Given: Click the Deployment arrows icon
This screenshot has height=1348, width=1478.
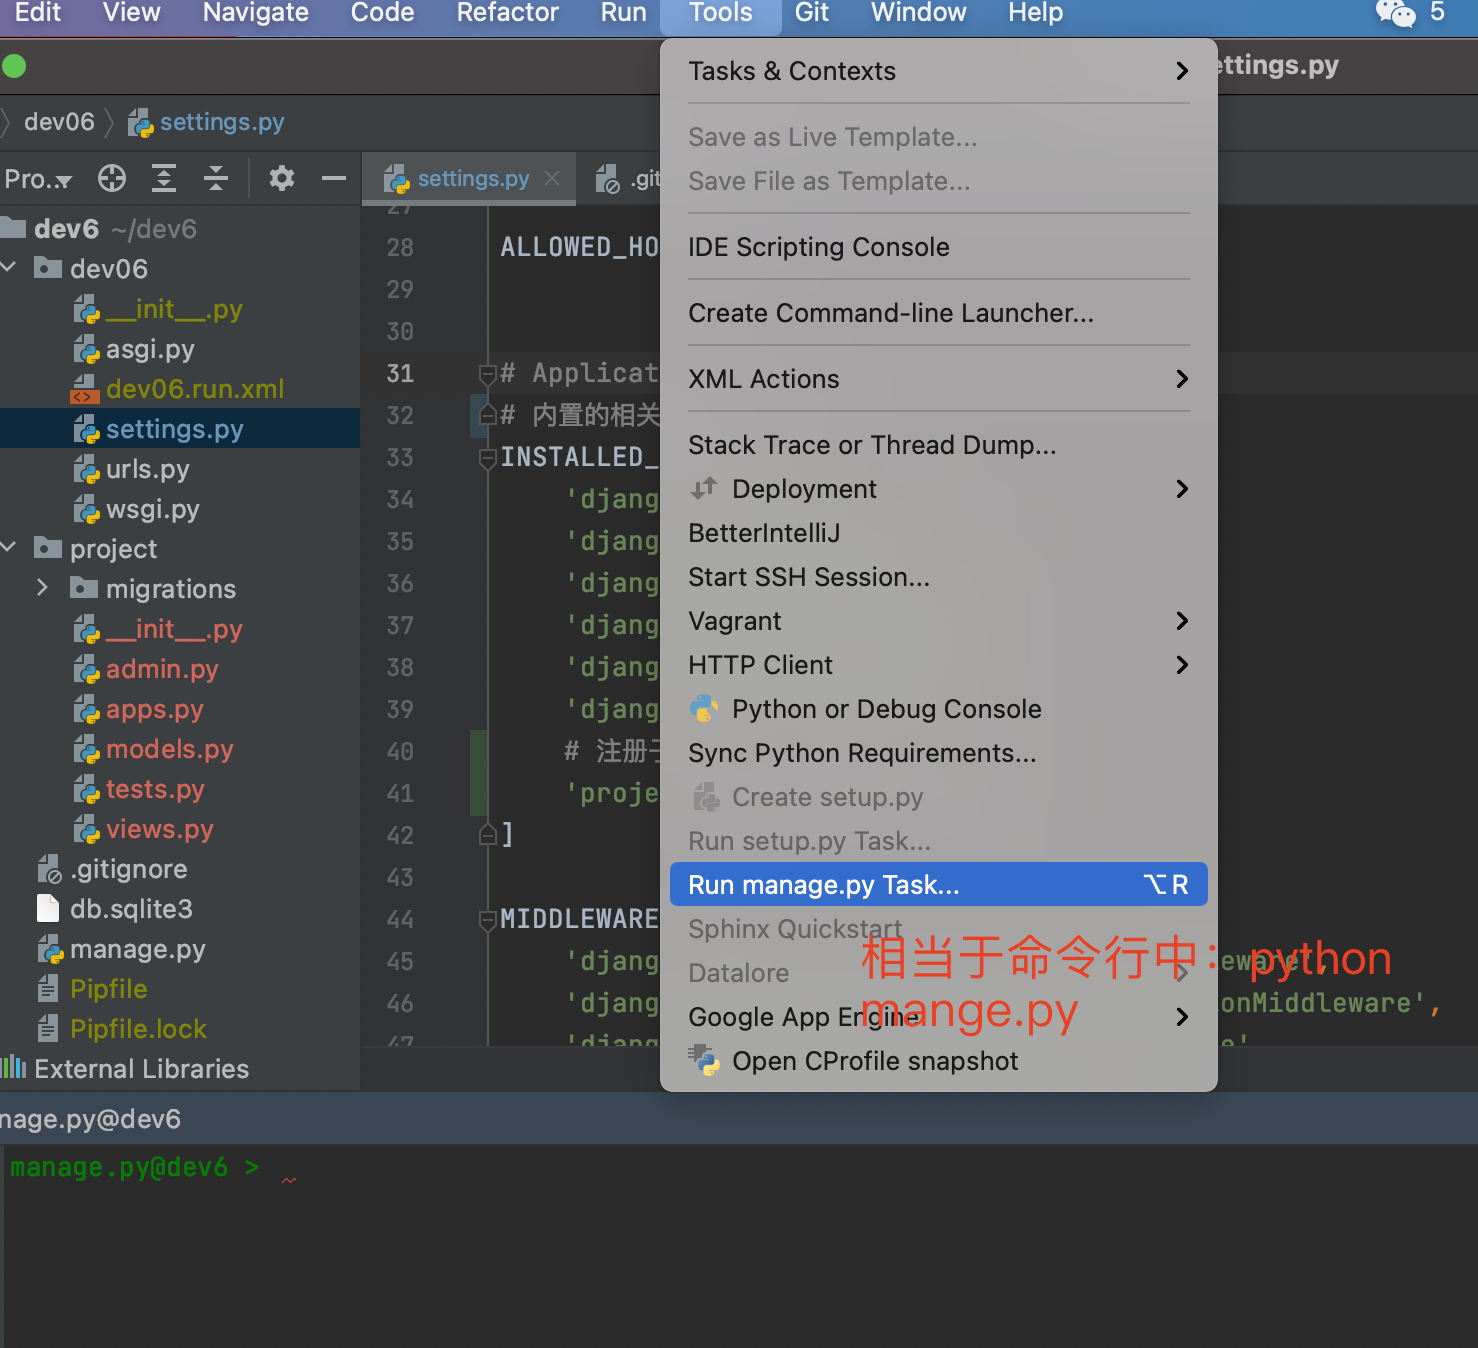Looking at the screenshot, I should 704,488.
